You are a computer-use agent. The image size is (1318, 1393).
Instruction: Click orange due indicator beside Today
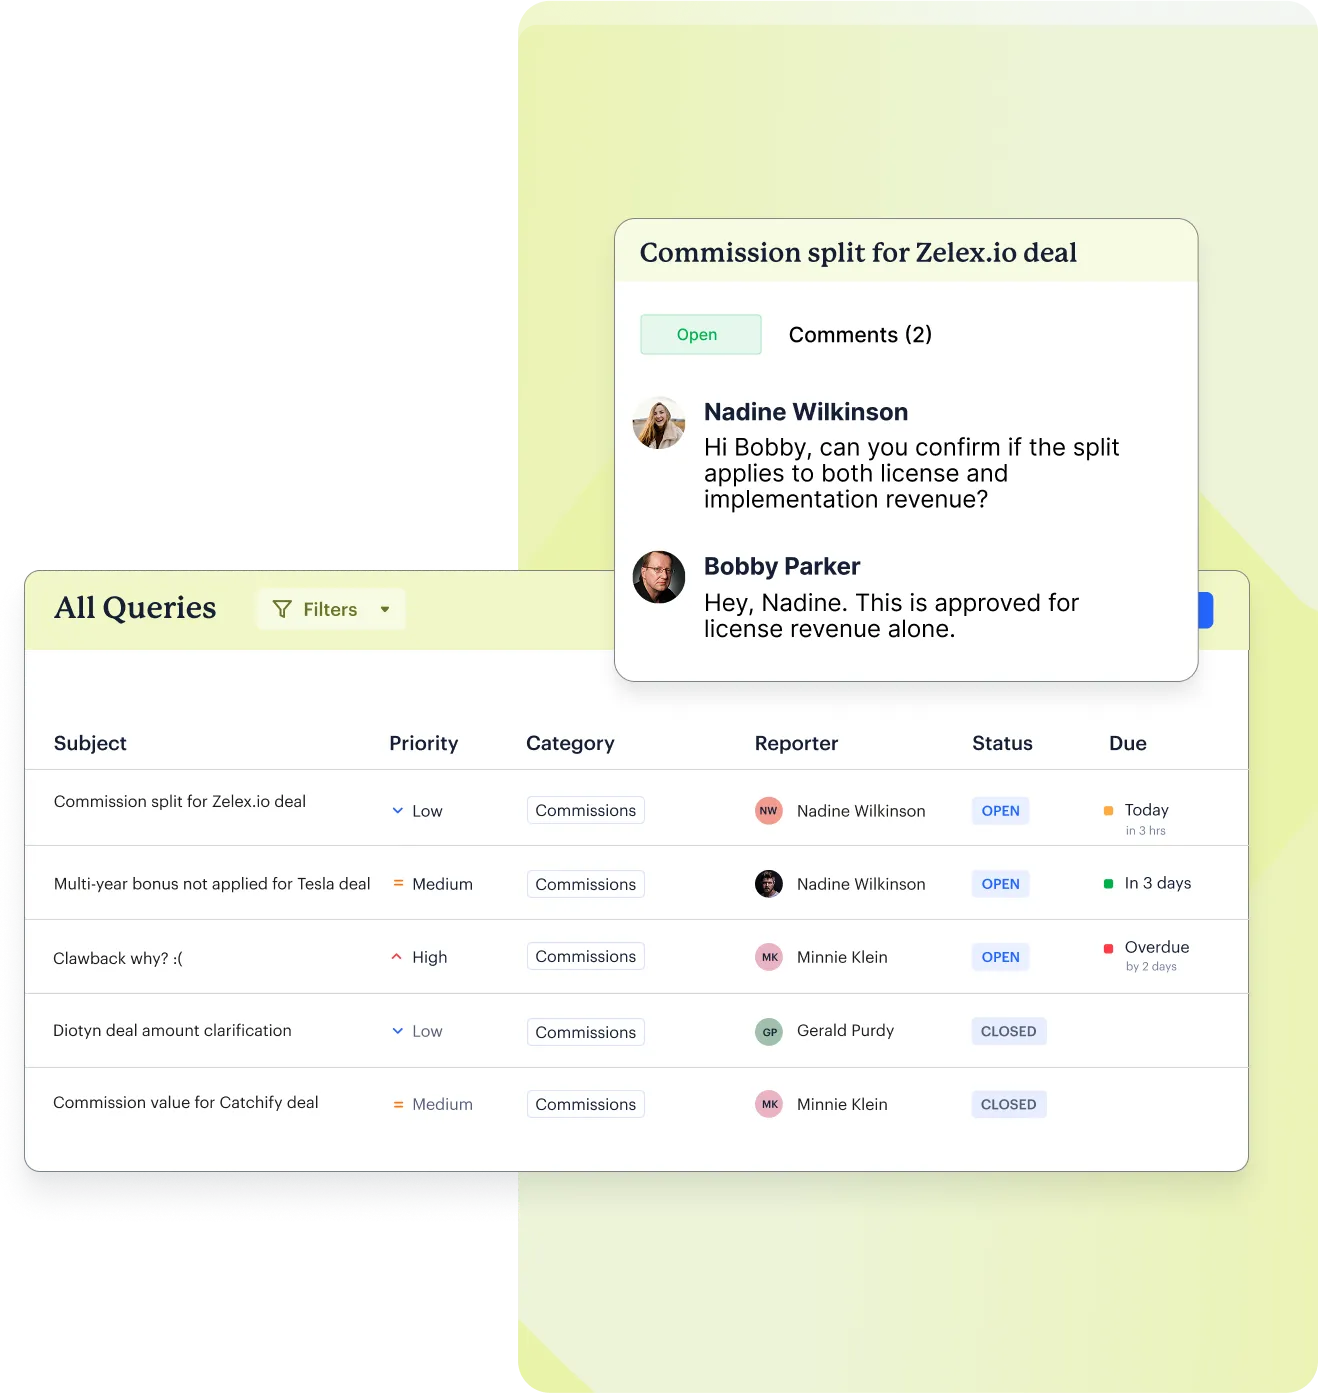(x=1108, y=811)
